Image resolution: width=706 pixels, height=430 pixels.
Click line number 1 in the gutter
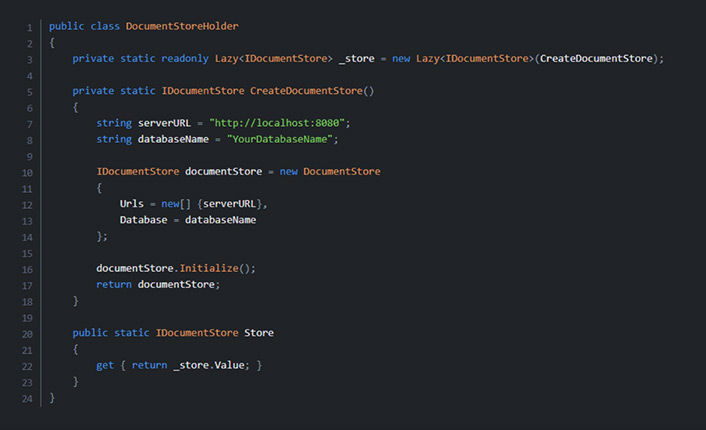point(29,26)
